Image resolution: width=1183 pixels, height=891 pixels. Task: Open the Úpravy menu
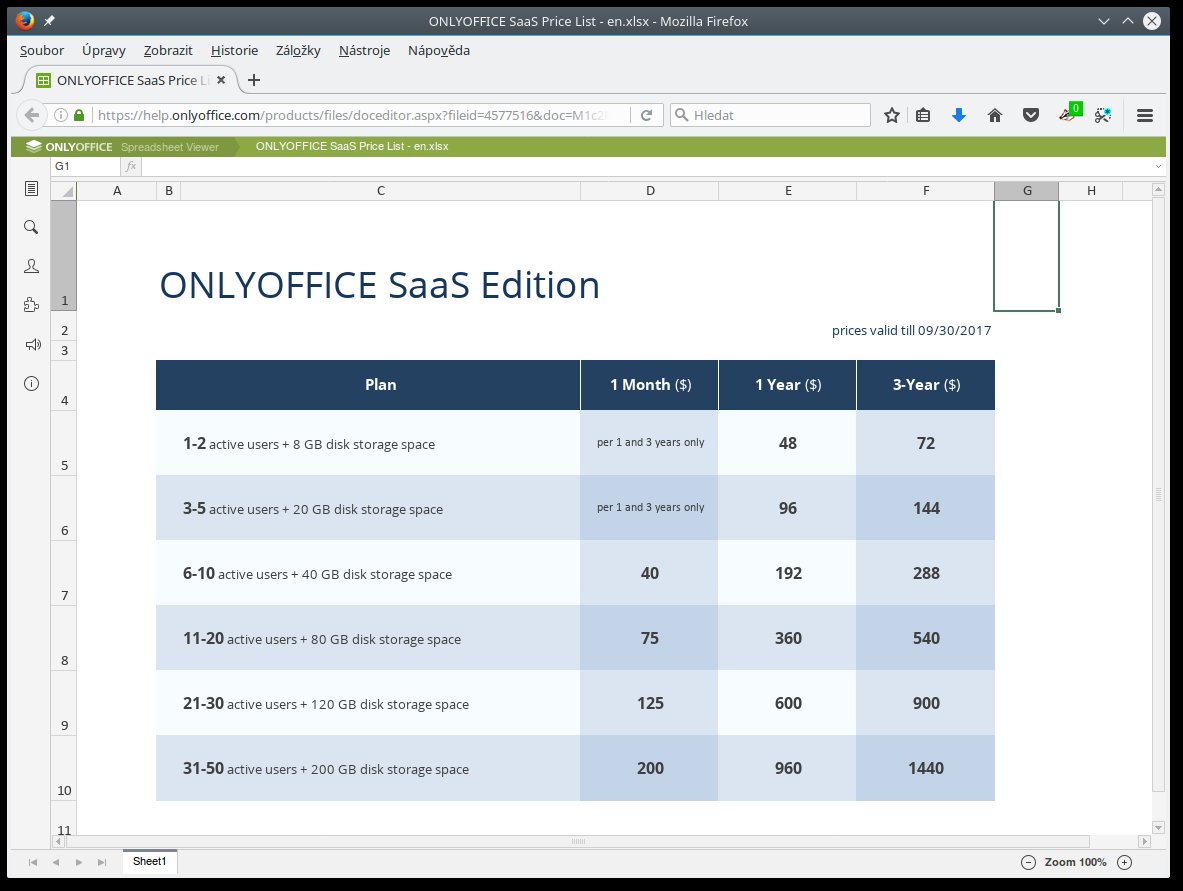pyautogui.click(x=103, y=51)
